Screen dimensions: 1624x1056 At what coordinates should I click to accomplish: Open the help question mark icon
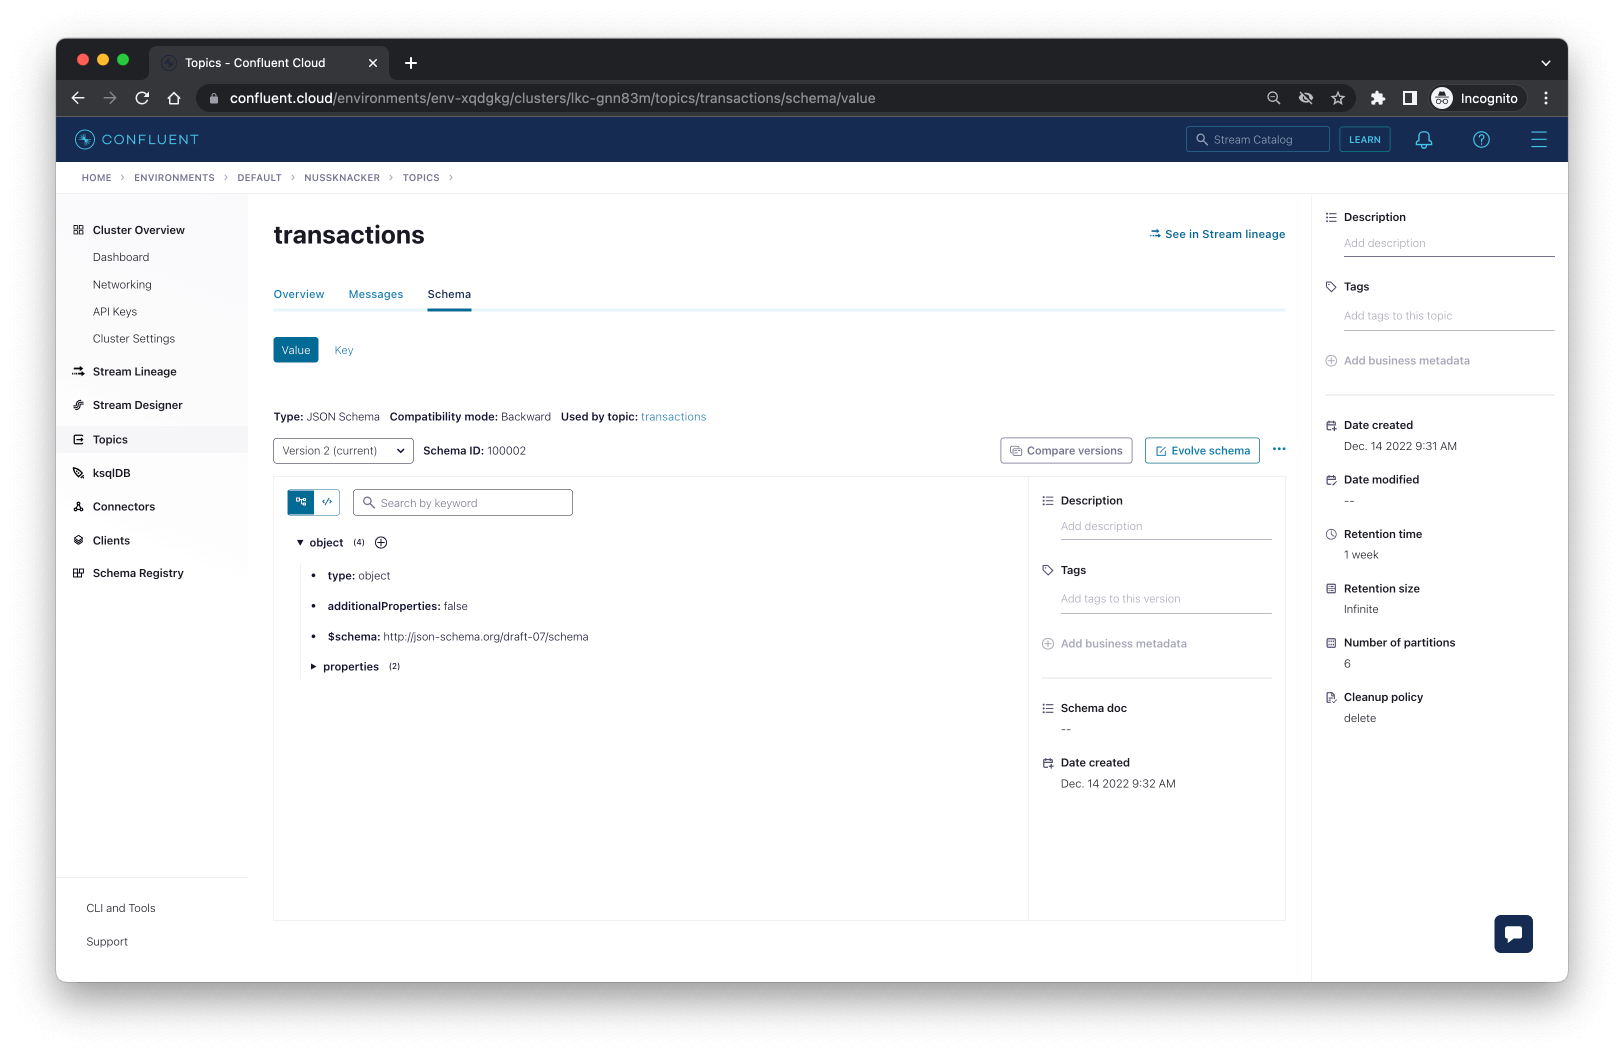pos(1481,140)
